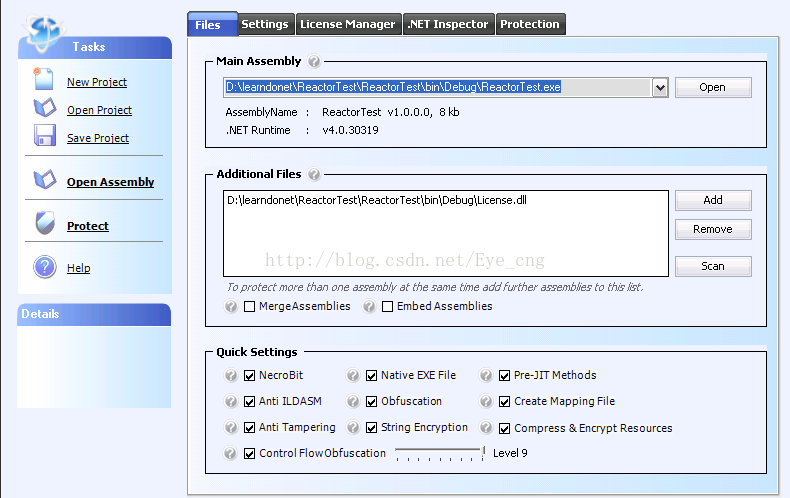Click the Control Flow Obfuscation level slider
The width and height of the screenshot is (790, 498).
coord(440,453)
